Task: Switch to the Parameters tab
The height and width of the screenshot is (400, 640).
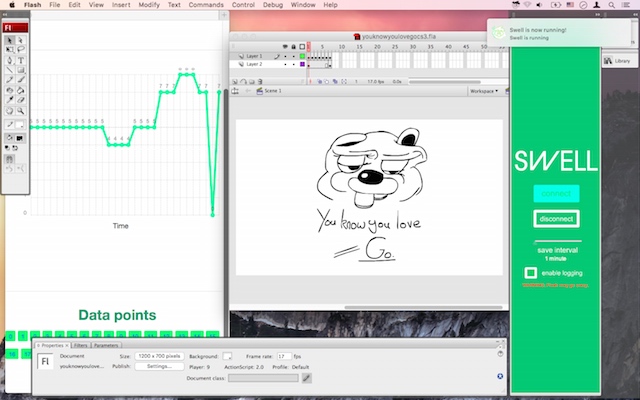Action: point(106,345)
